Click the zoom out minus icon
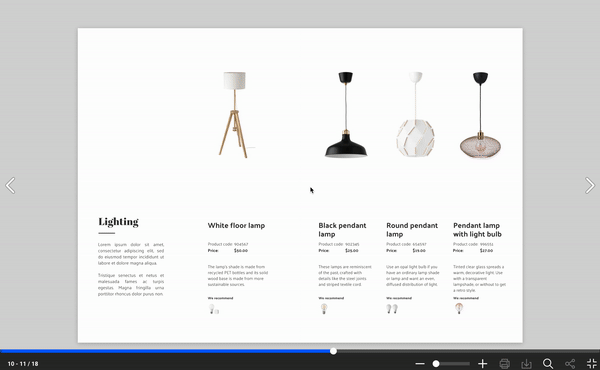Viewport: 600px width, 370px height. point(420,363)
